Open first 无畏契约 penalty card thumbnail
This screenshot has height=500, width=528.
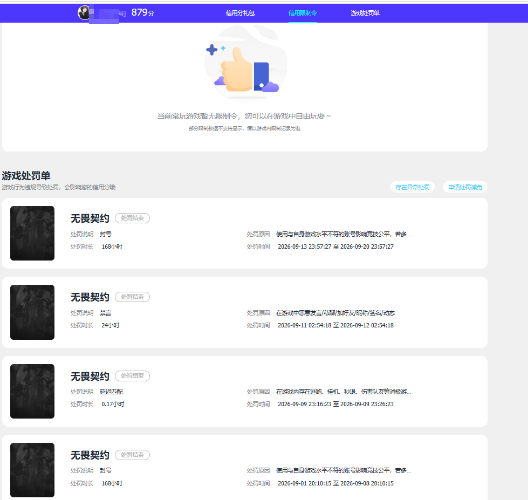pos(32,233)
